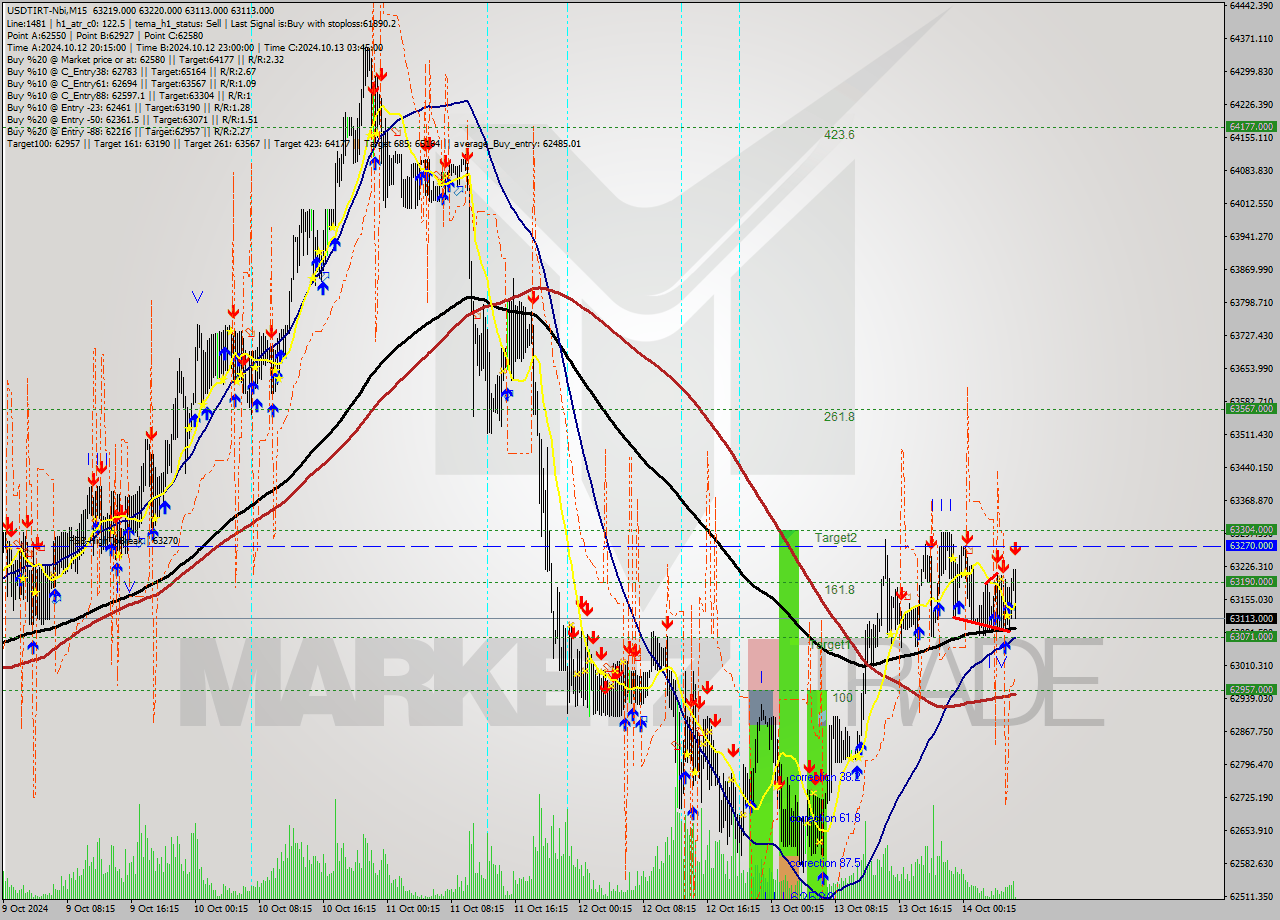Click the '13 Oct 08:15' time label
This screenshot has height=920, width=1280.
click(860, 909)
